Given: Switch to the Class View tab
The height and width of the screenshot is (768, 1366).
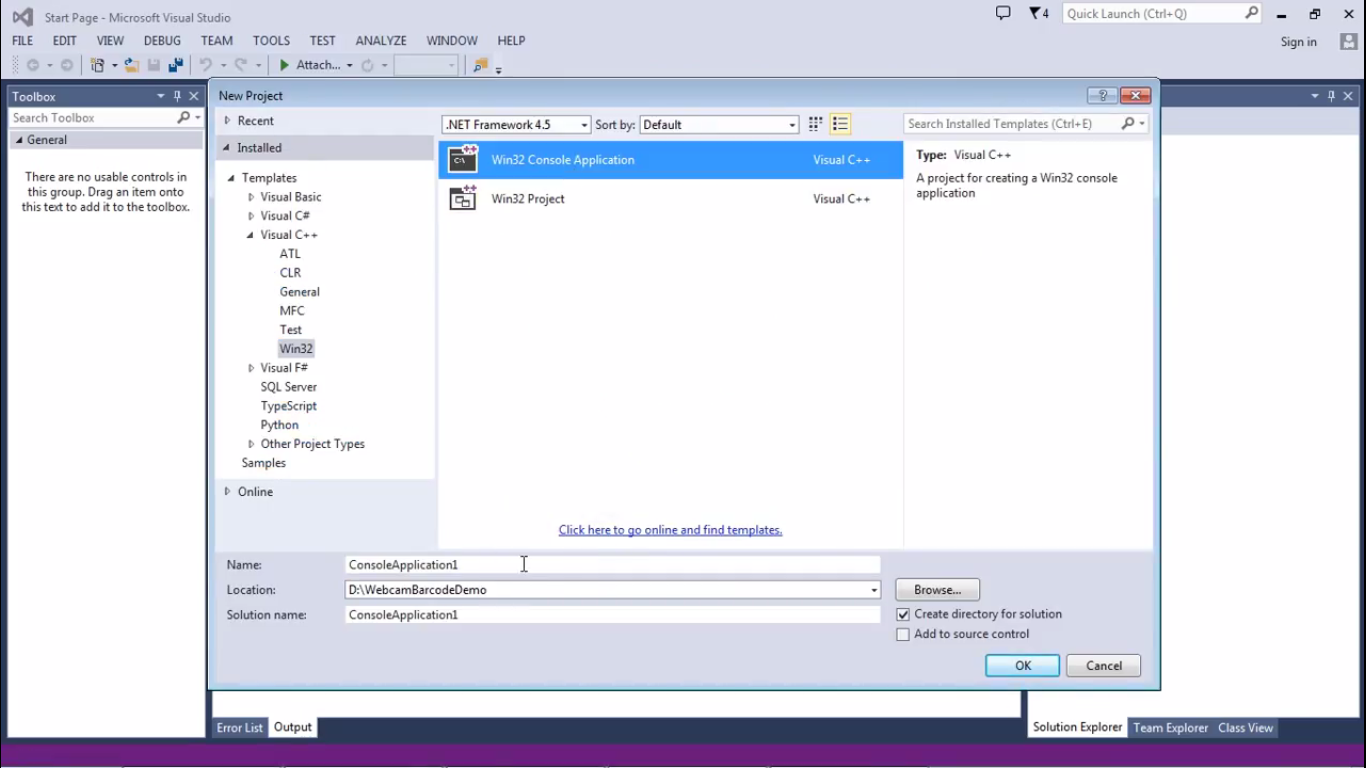Looking at the screenshot, I should (1246, 727).
